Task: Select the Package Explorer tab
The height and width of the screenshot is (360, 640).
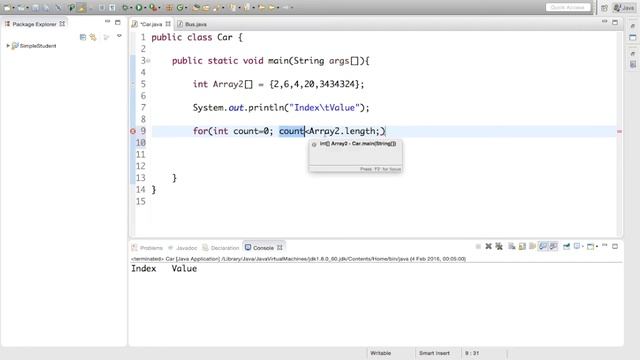Action: (34, 24)
